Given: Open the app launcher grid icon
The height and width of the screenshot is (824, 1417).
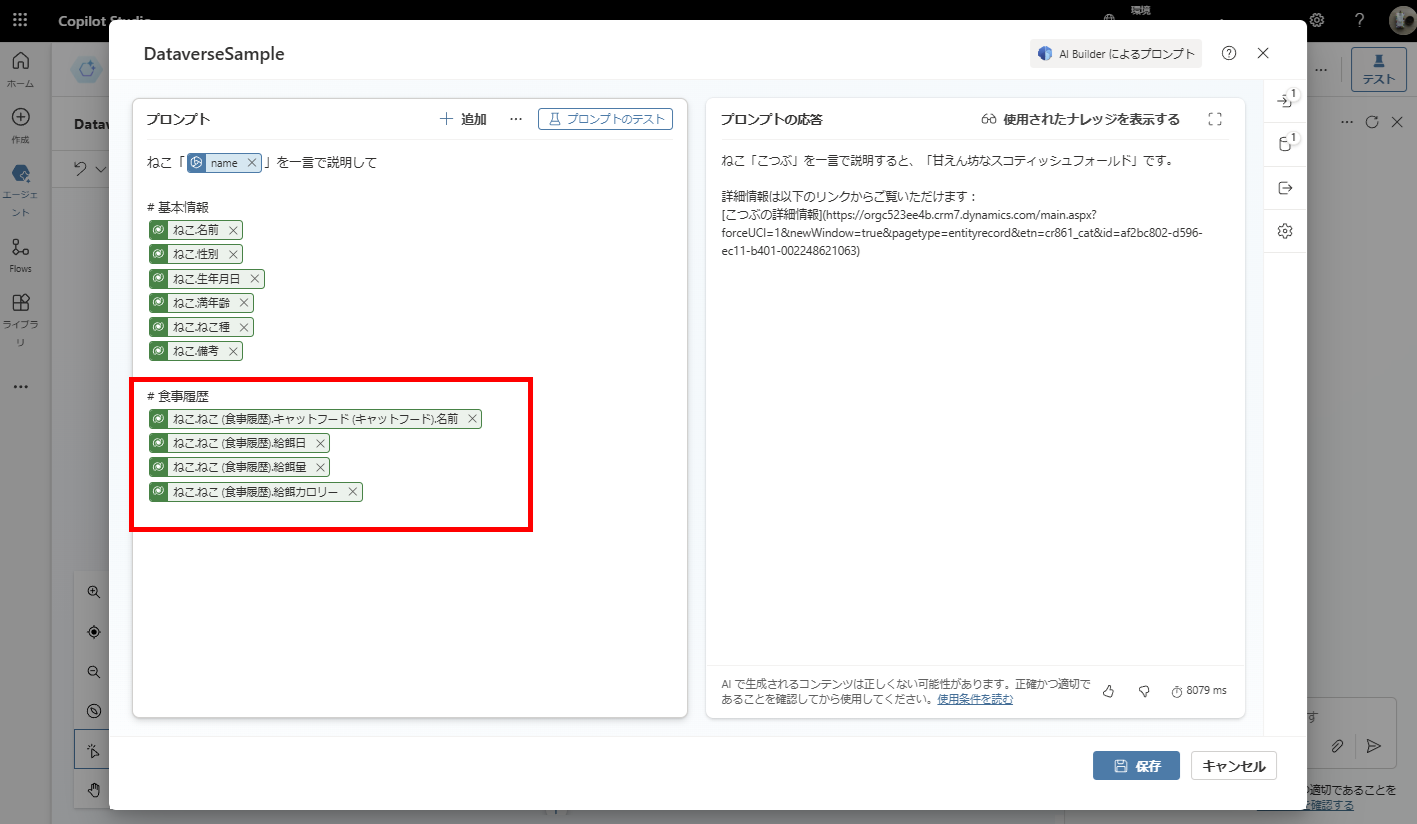Looking at the screenshot, I should pos(20,20).
